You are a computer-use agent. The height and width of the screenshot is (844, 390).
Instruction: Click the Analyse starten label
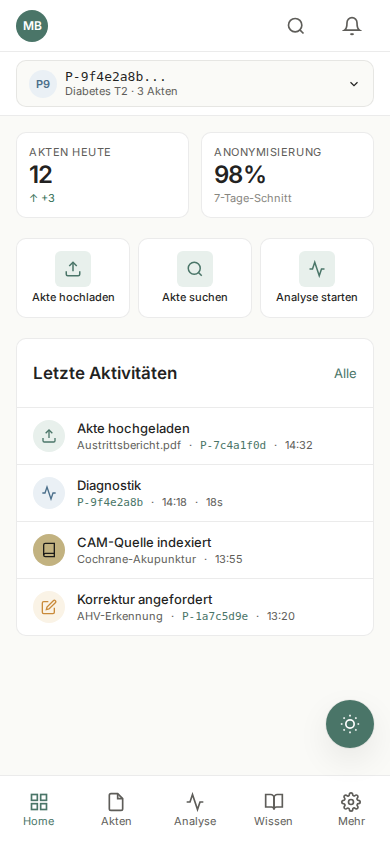[317, 297]
